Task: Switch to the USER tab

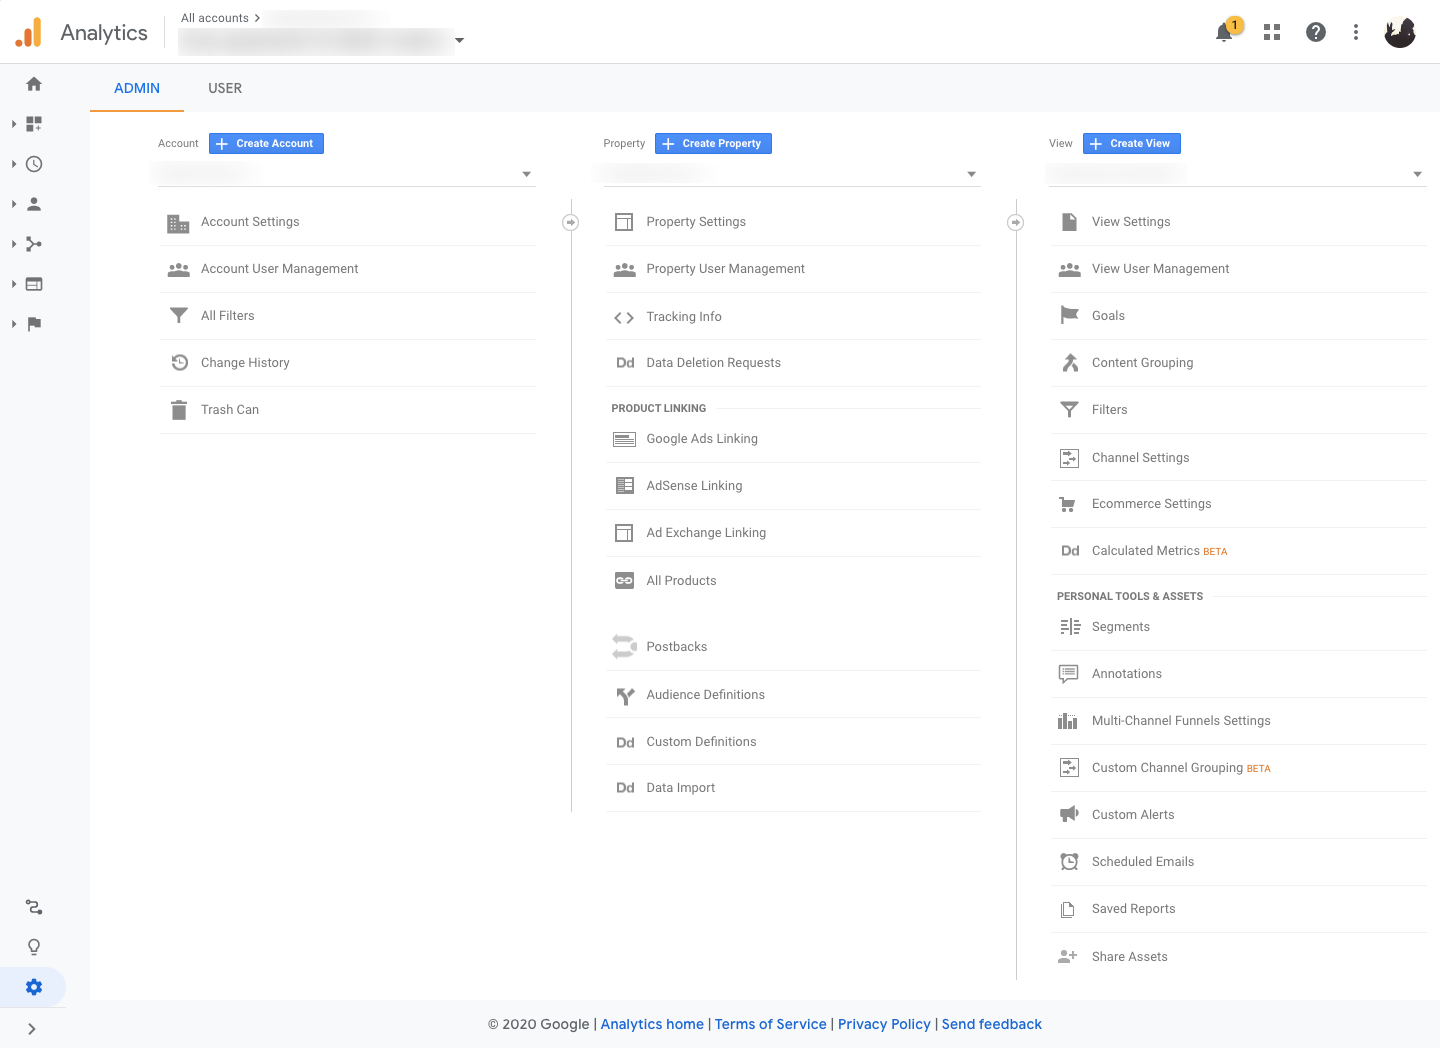Action: [x=225, y=88]
